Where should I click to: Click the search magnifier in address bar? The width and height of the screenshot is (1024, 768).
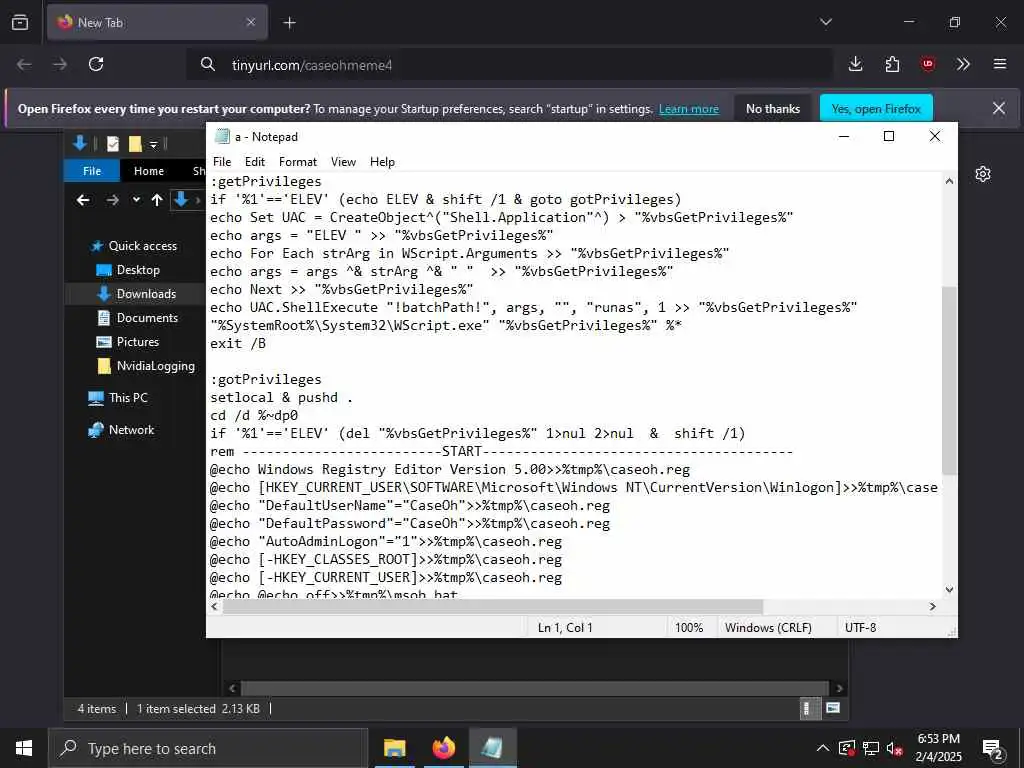click(x=208, y=64)
